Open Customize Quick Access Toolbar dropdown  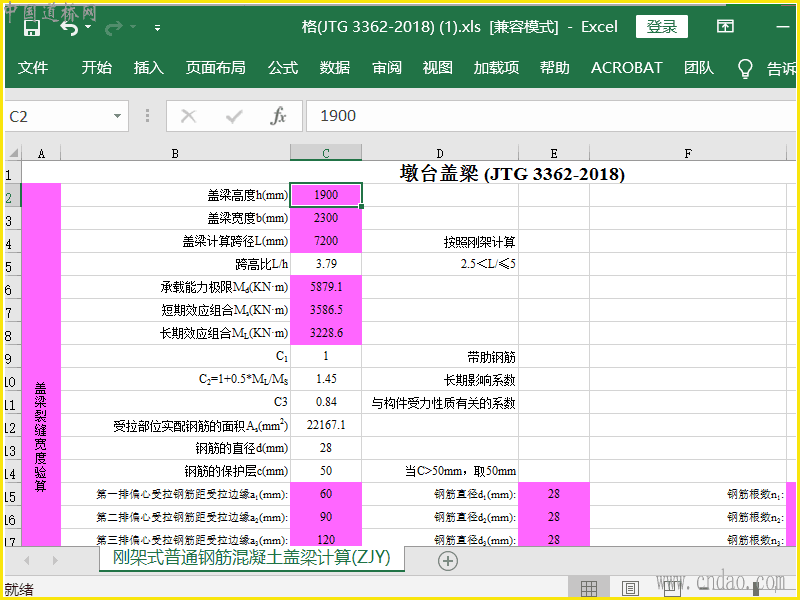[157, 27]
